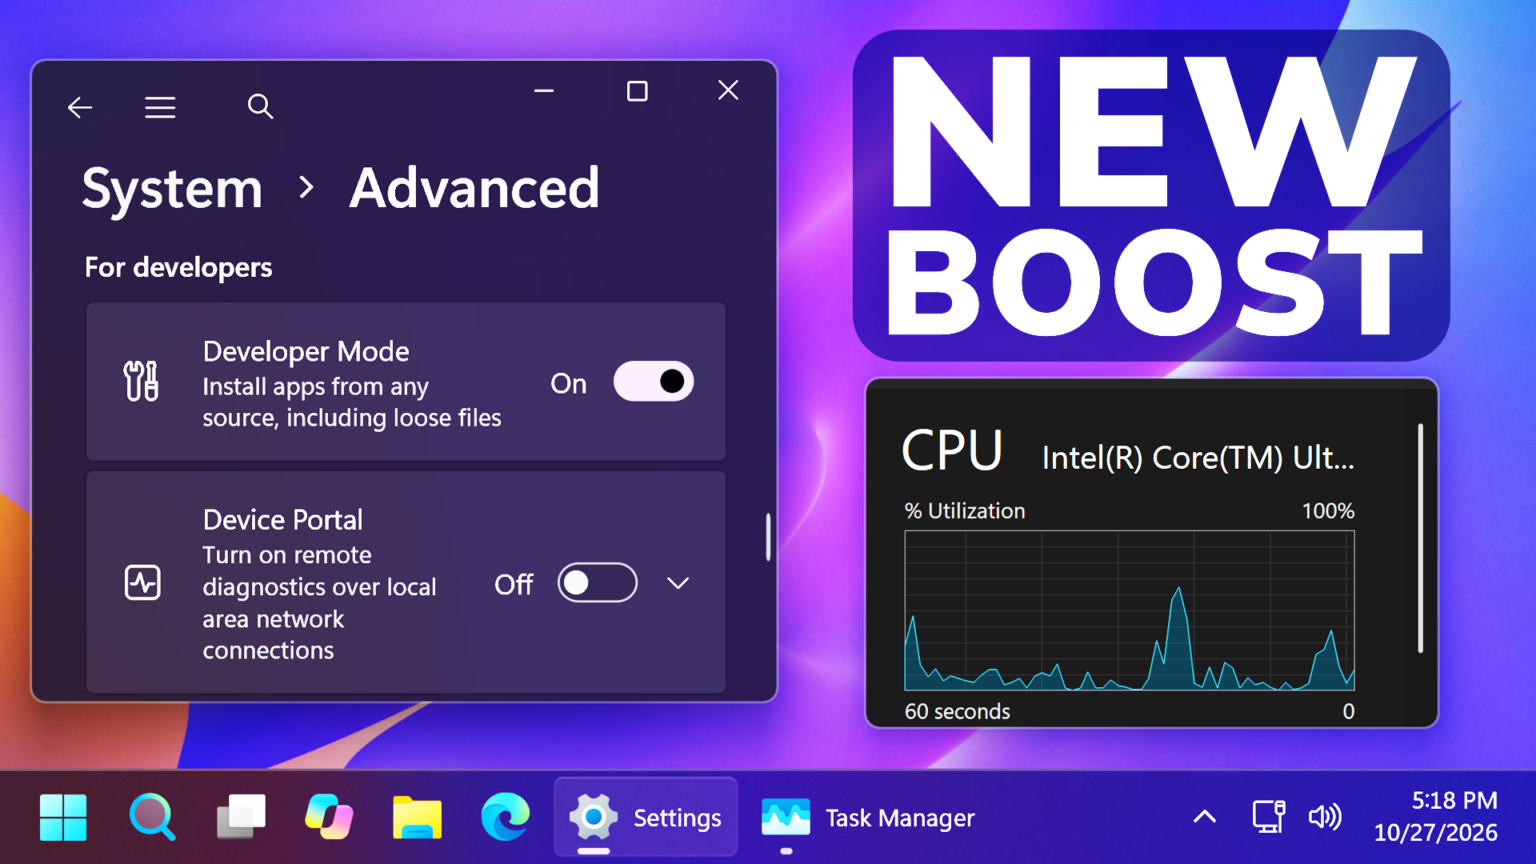The height and width of the screenshot is (864, 1536).
Task: Go back using the Settings back arrow
Action: click(x=80, y=107)
